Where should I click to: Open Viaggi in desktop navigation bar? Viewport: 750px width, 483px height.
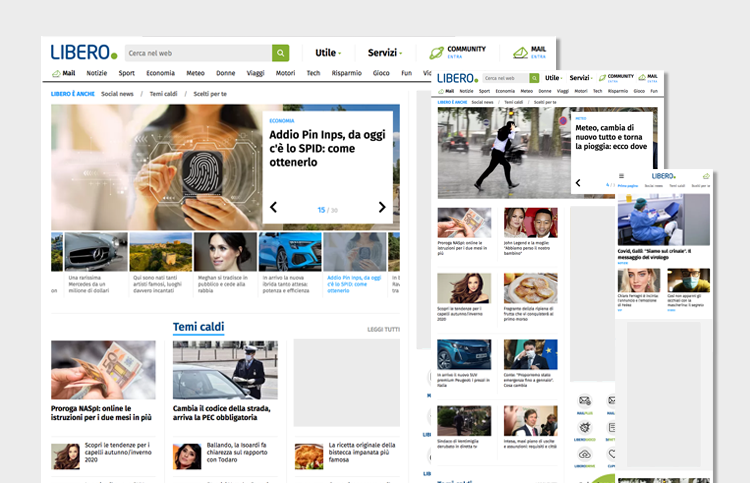pyautogui.click(x=255, y=73)
